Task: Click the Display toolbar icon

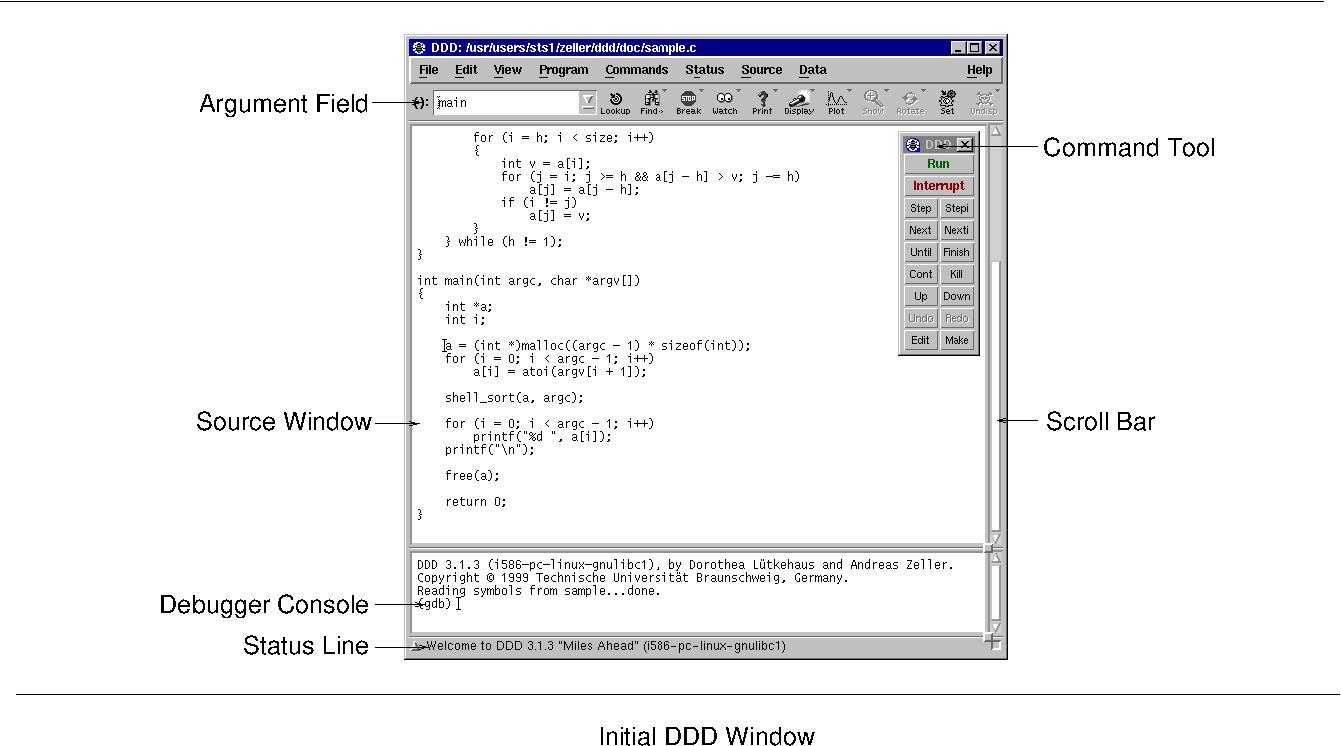Action: pos(799,102)
